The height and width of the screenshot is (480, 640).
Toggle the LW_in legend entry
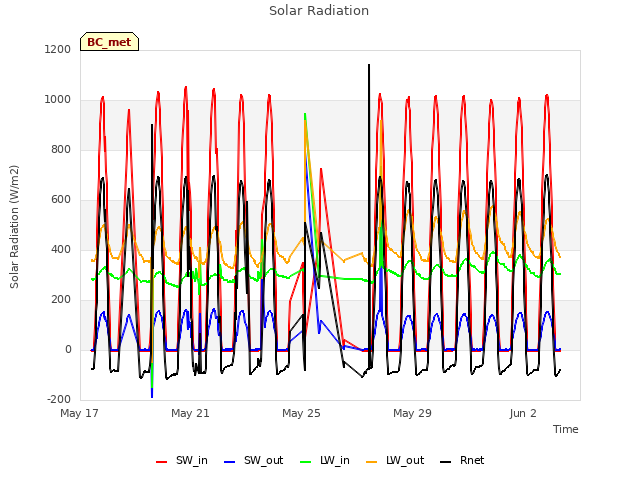click(325, 461)
